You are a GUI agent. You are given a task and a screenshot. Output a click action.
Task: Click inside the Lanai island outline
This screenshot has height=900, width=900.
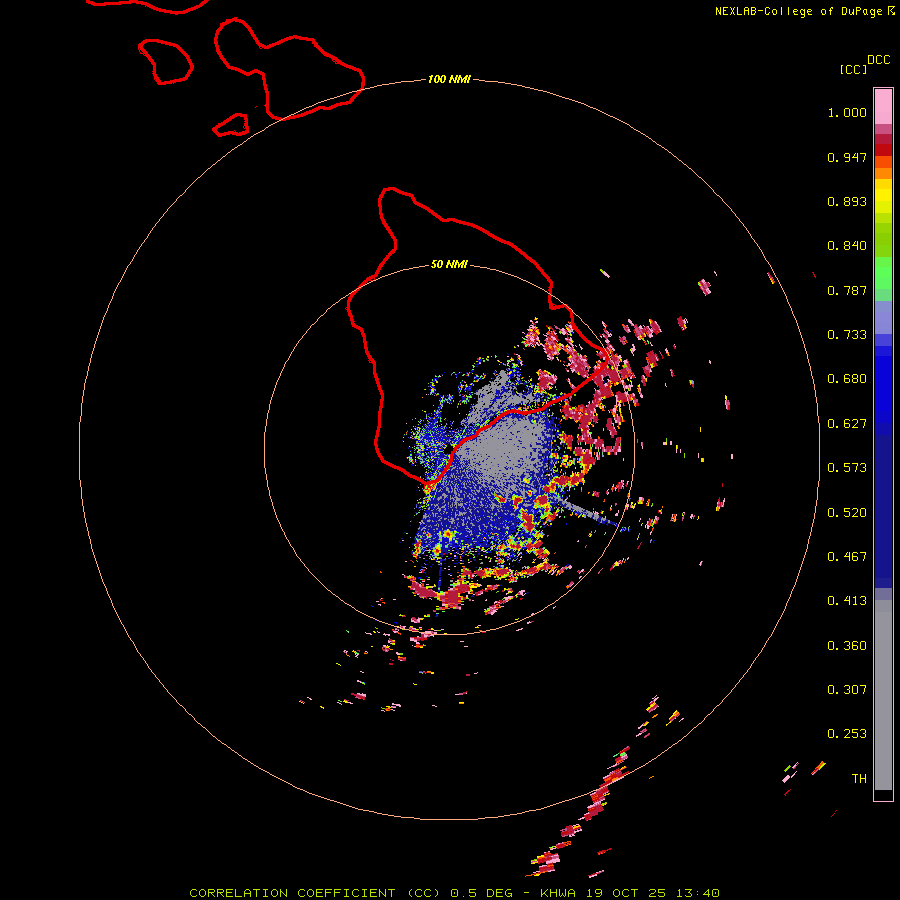point(165,61)
